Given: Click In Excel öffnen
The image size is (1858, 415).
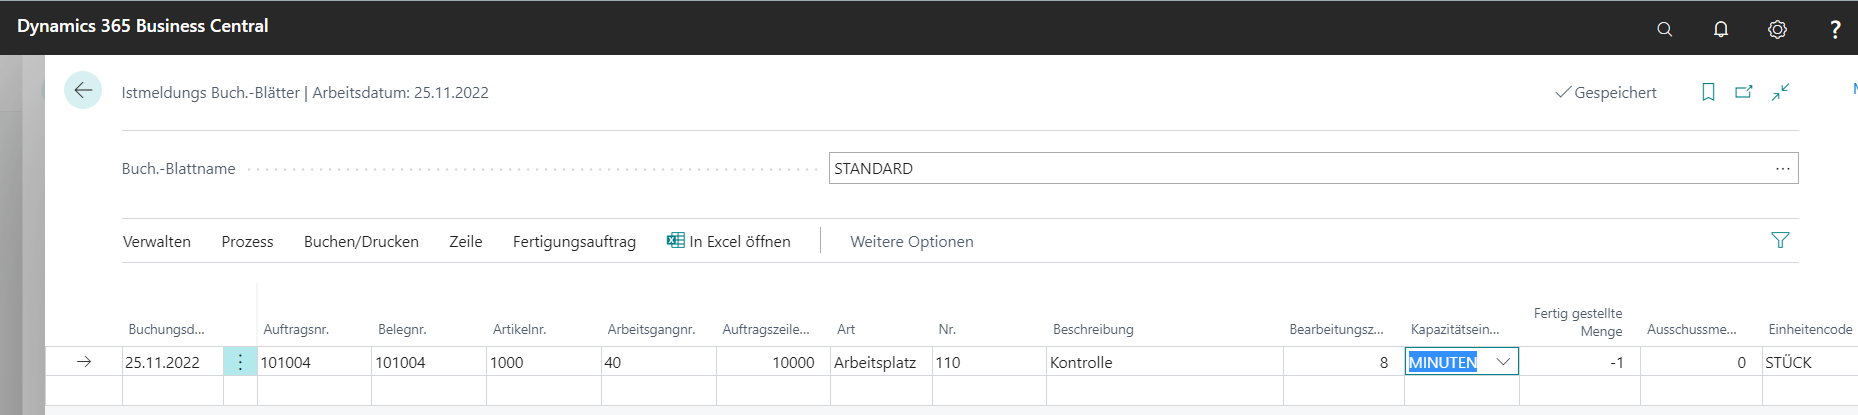Looking at the screenshot, I should point(729,241).
